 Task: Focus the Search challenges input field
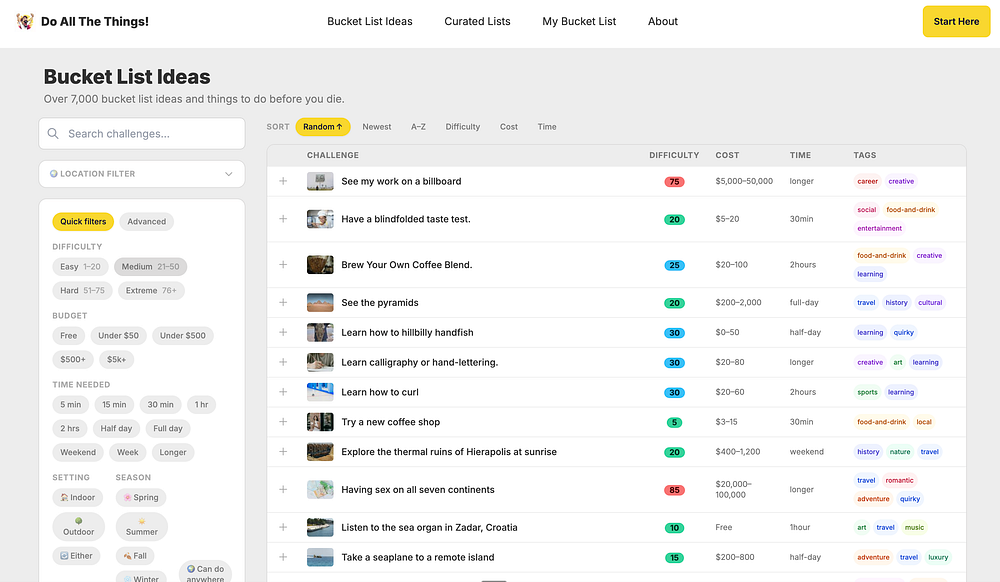click(x=150, y=134)
